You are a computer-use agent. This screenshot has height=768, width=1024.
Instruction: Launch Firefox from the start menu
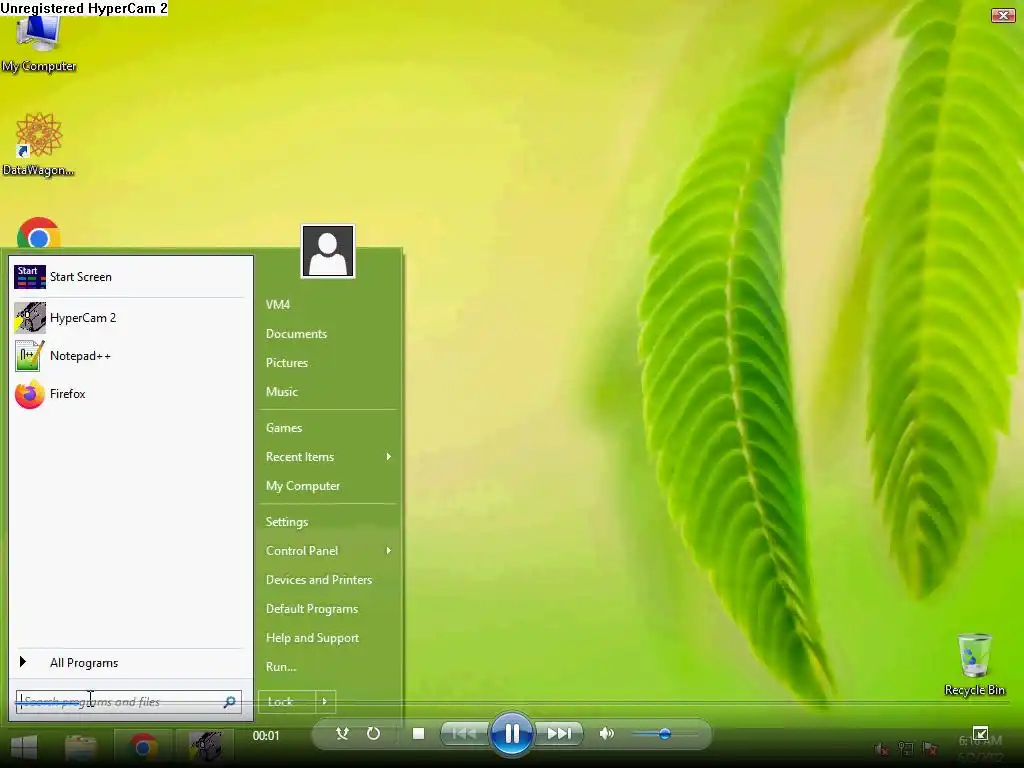[129, 394]
